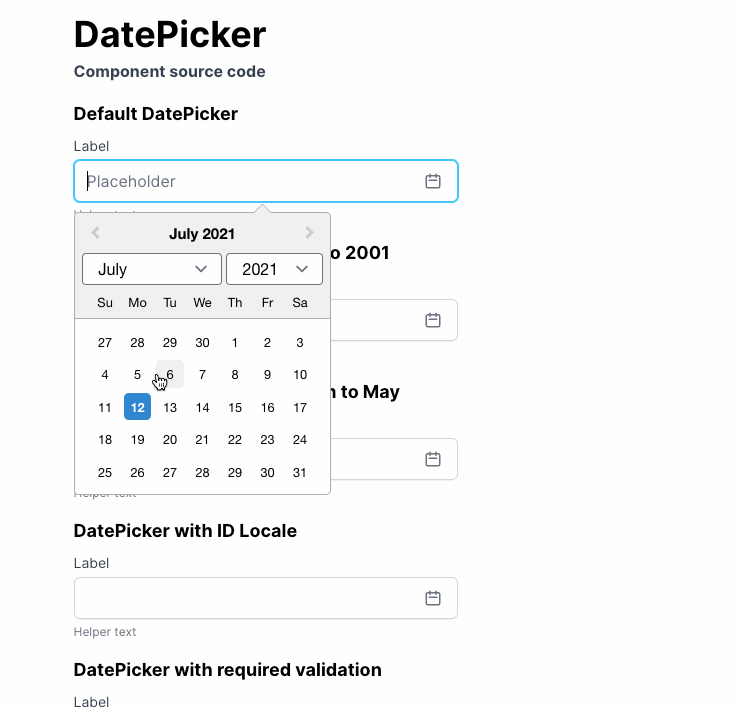Click calendar icon in Default DatePicker field
Image resolution: width=740 pixels, height=708 pixels.
pos(433,181)
